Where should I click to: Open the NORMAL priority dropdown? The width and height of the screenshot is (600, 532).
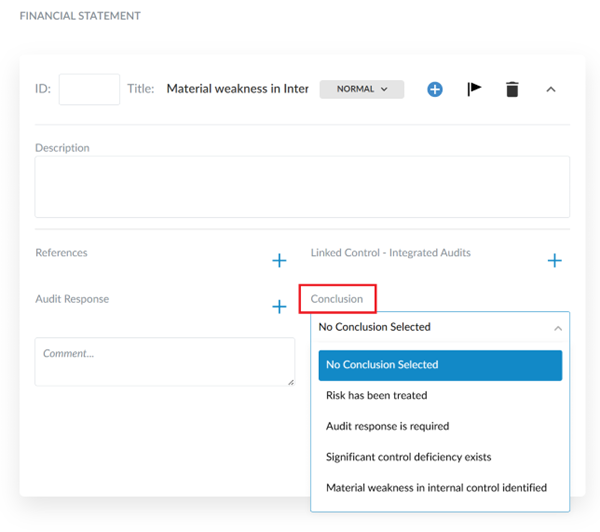pyautogui.click(x=361, y=89)
